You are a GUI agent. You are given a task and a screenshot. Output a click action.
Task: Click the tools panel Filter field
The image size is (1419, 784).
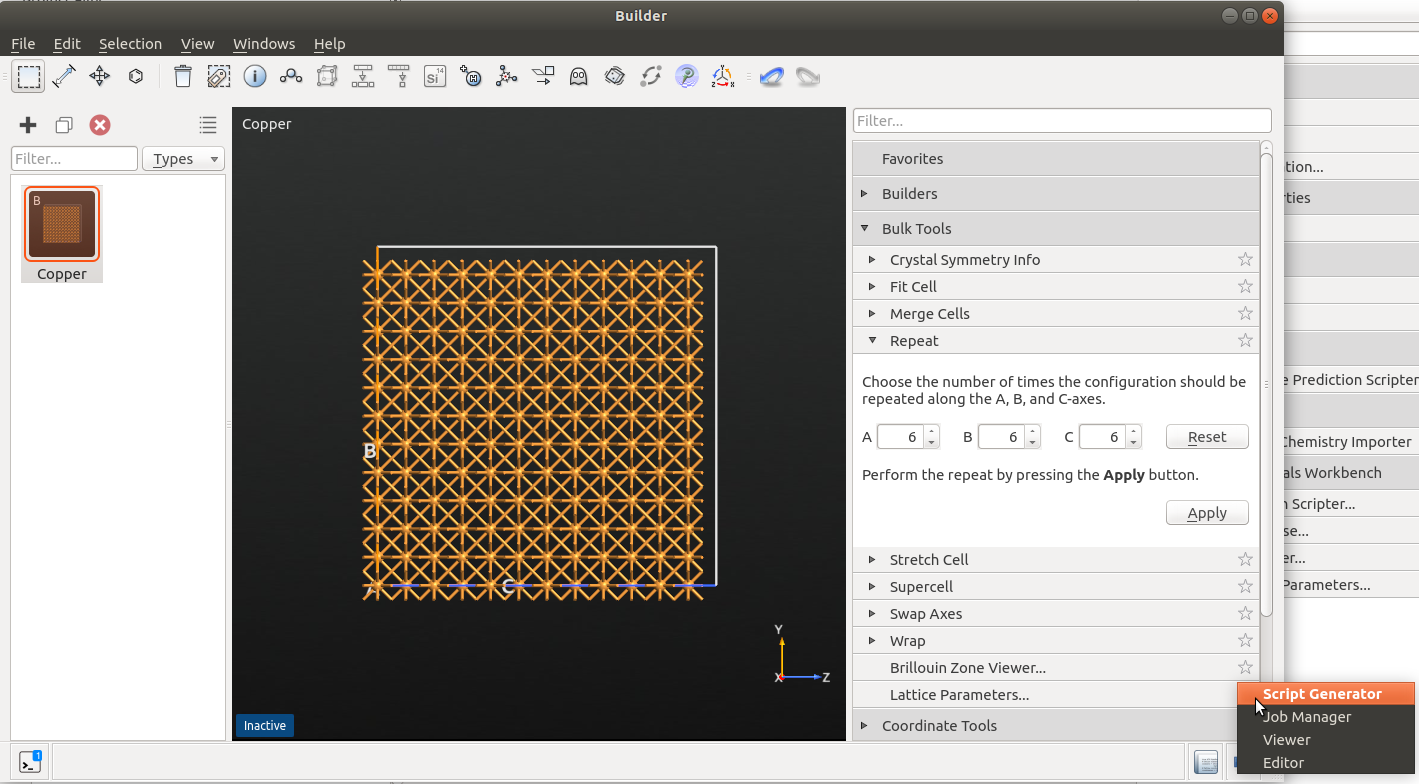pyautogui.click(x=1062, y=121)
